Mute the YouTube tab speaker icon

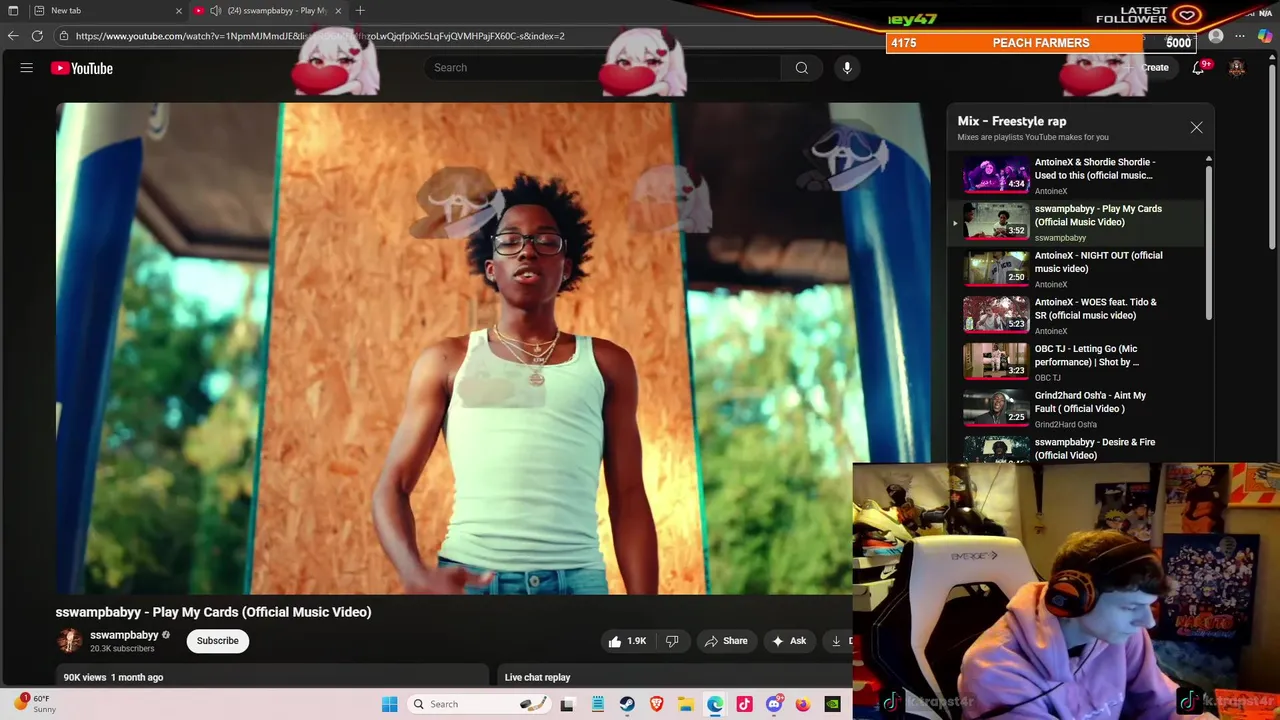(215, 10)
